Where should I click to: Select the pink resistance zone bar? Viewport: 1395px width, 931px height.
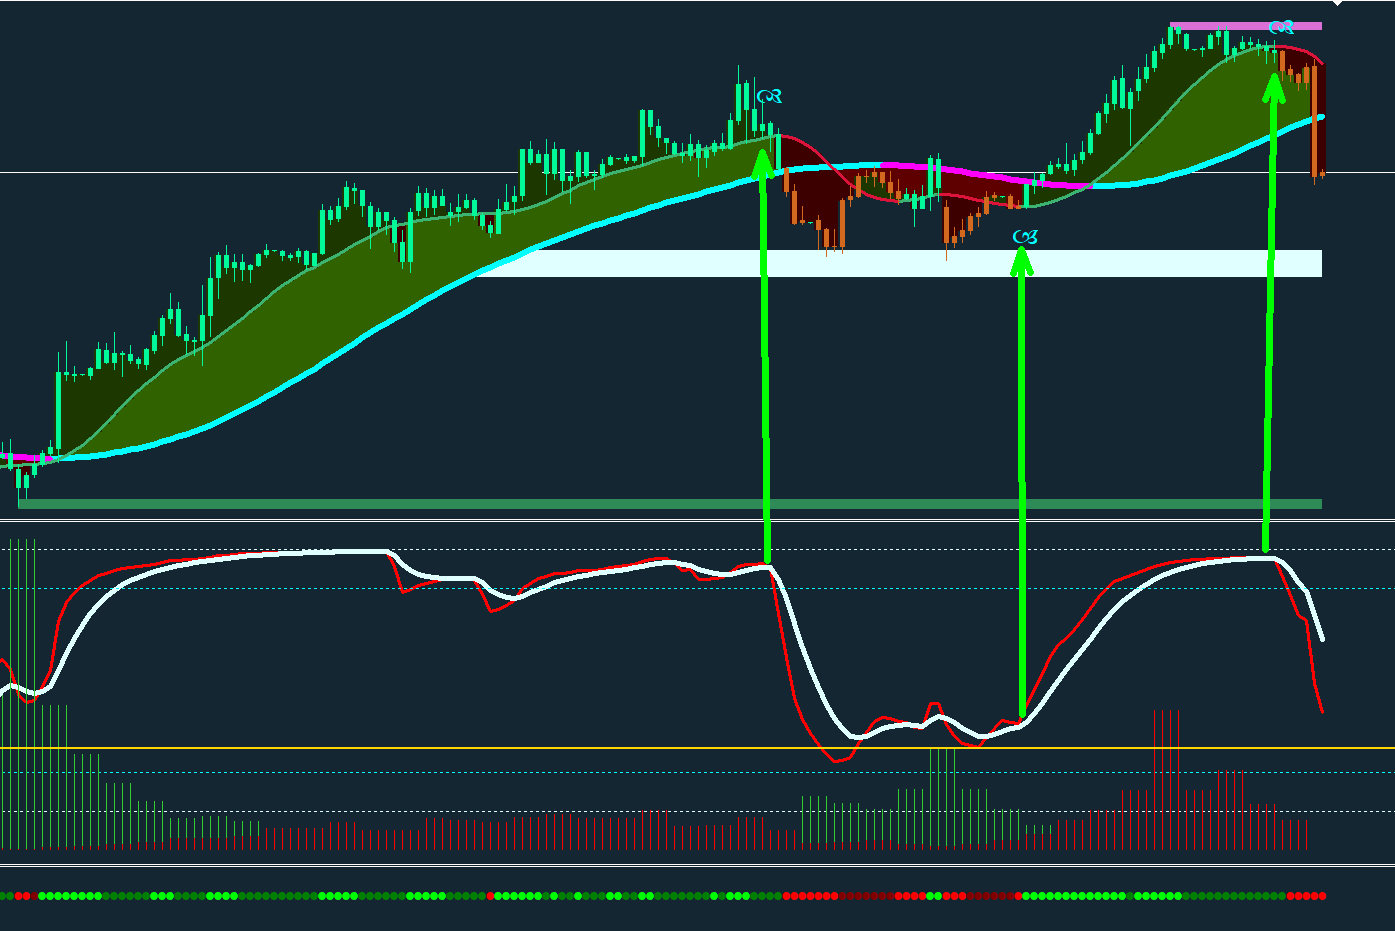1246,26
